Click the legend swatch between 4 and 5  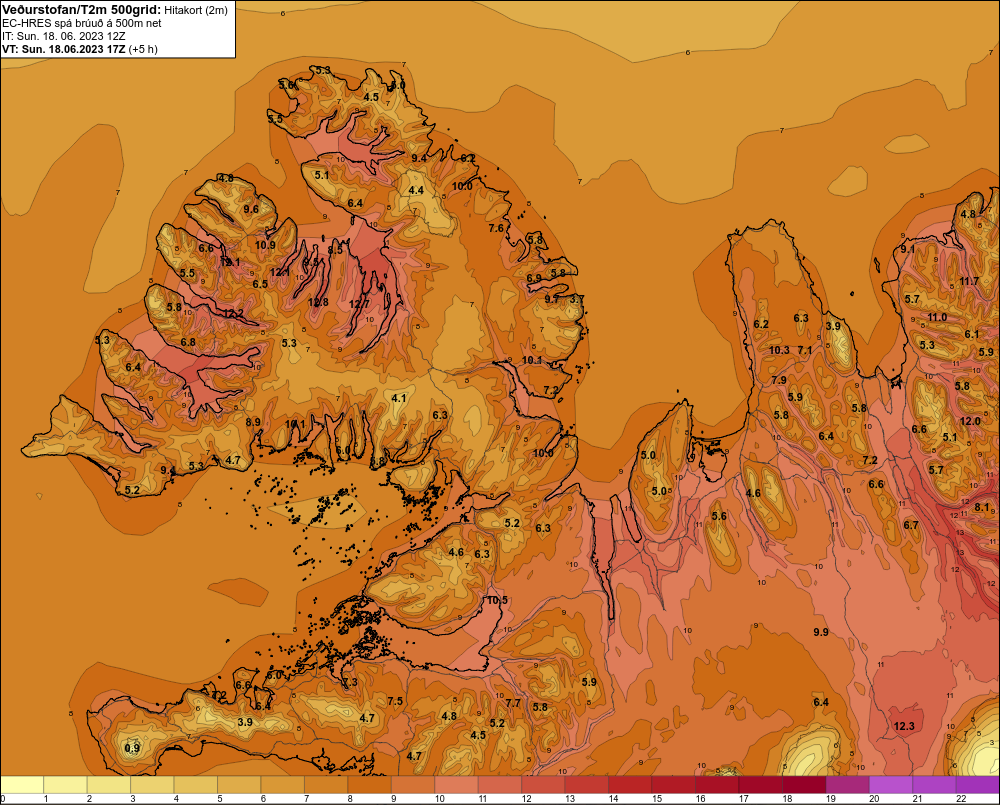coord(196,785)
